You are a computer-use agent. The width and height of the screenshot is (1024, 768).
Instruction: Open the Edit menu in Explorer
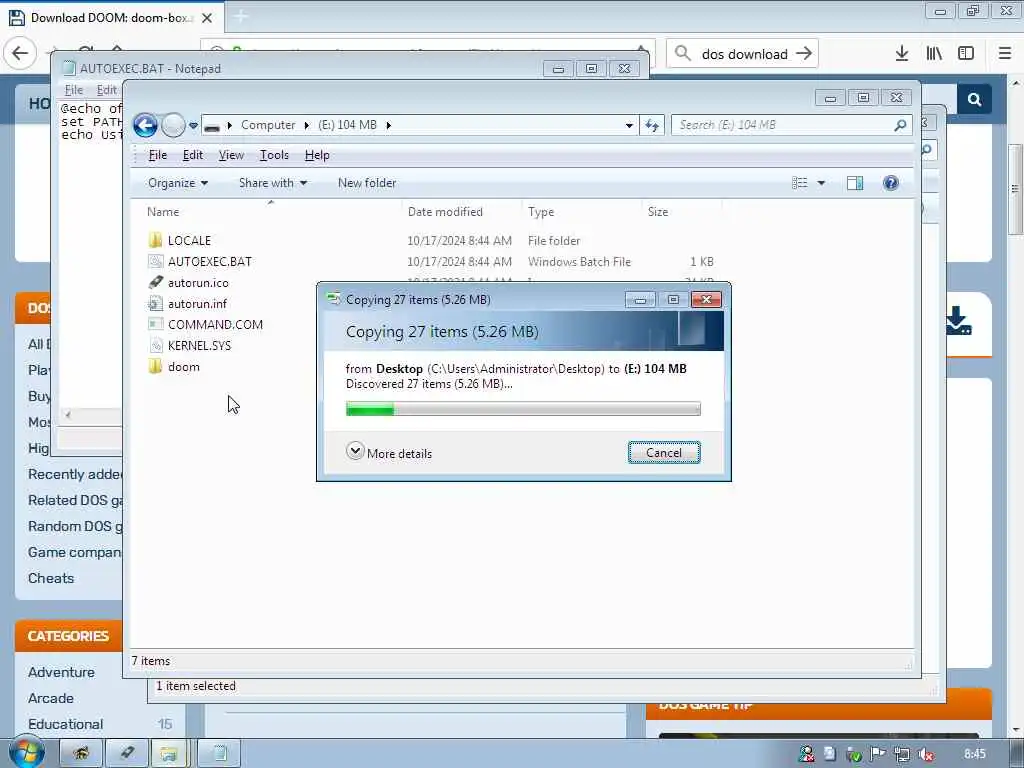193,155
